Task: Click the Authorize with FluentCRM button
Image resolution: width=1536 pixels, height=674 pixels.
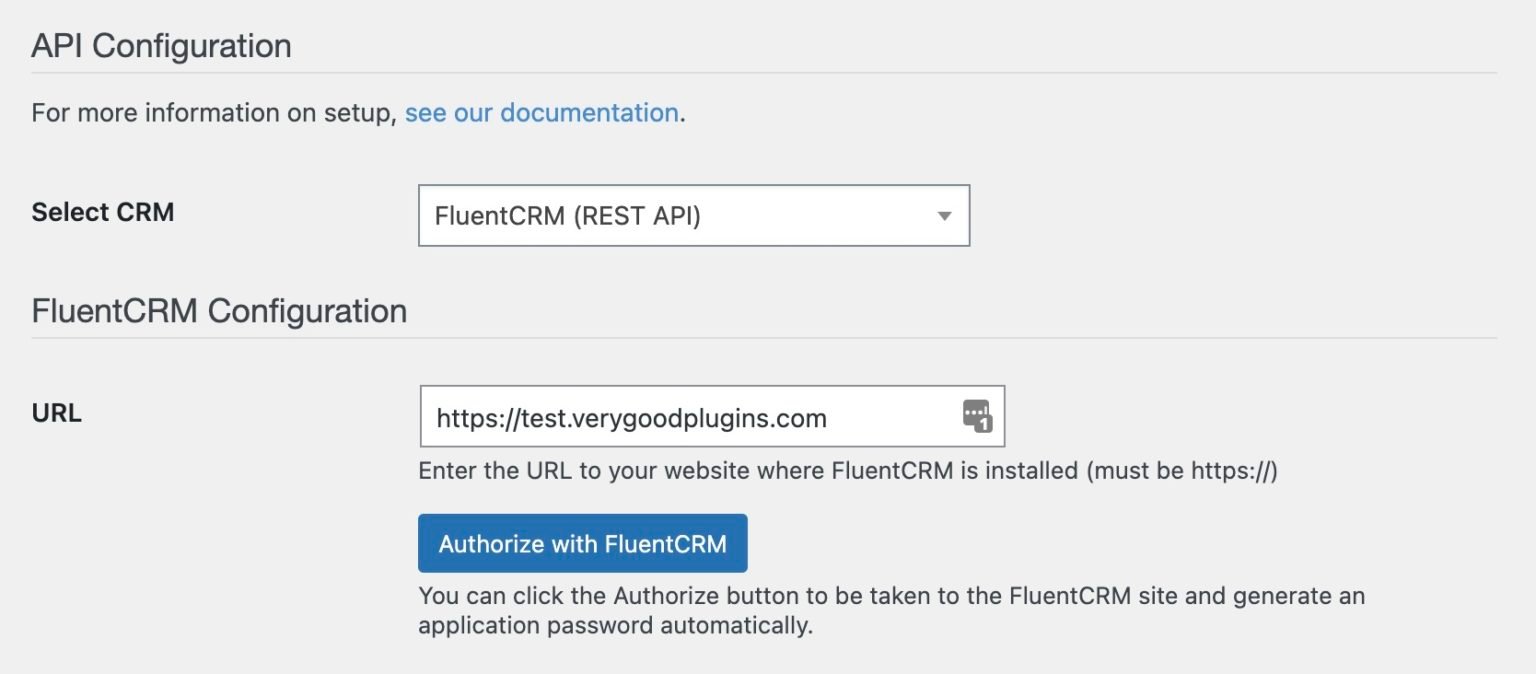Action: [583, 544]
